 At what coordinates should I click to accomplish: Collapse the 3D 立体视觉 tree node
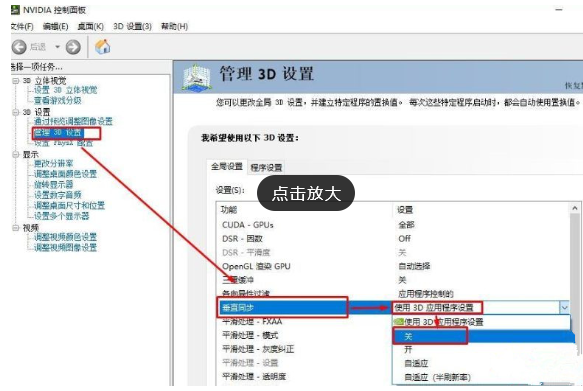pos(16,80)
